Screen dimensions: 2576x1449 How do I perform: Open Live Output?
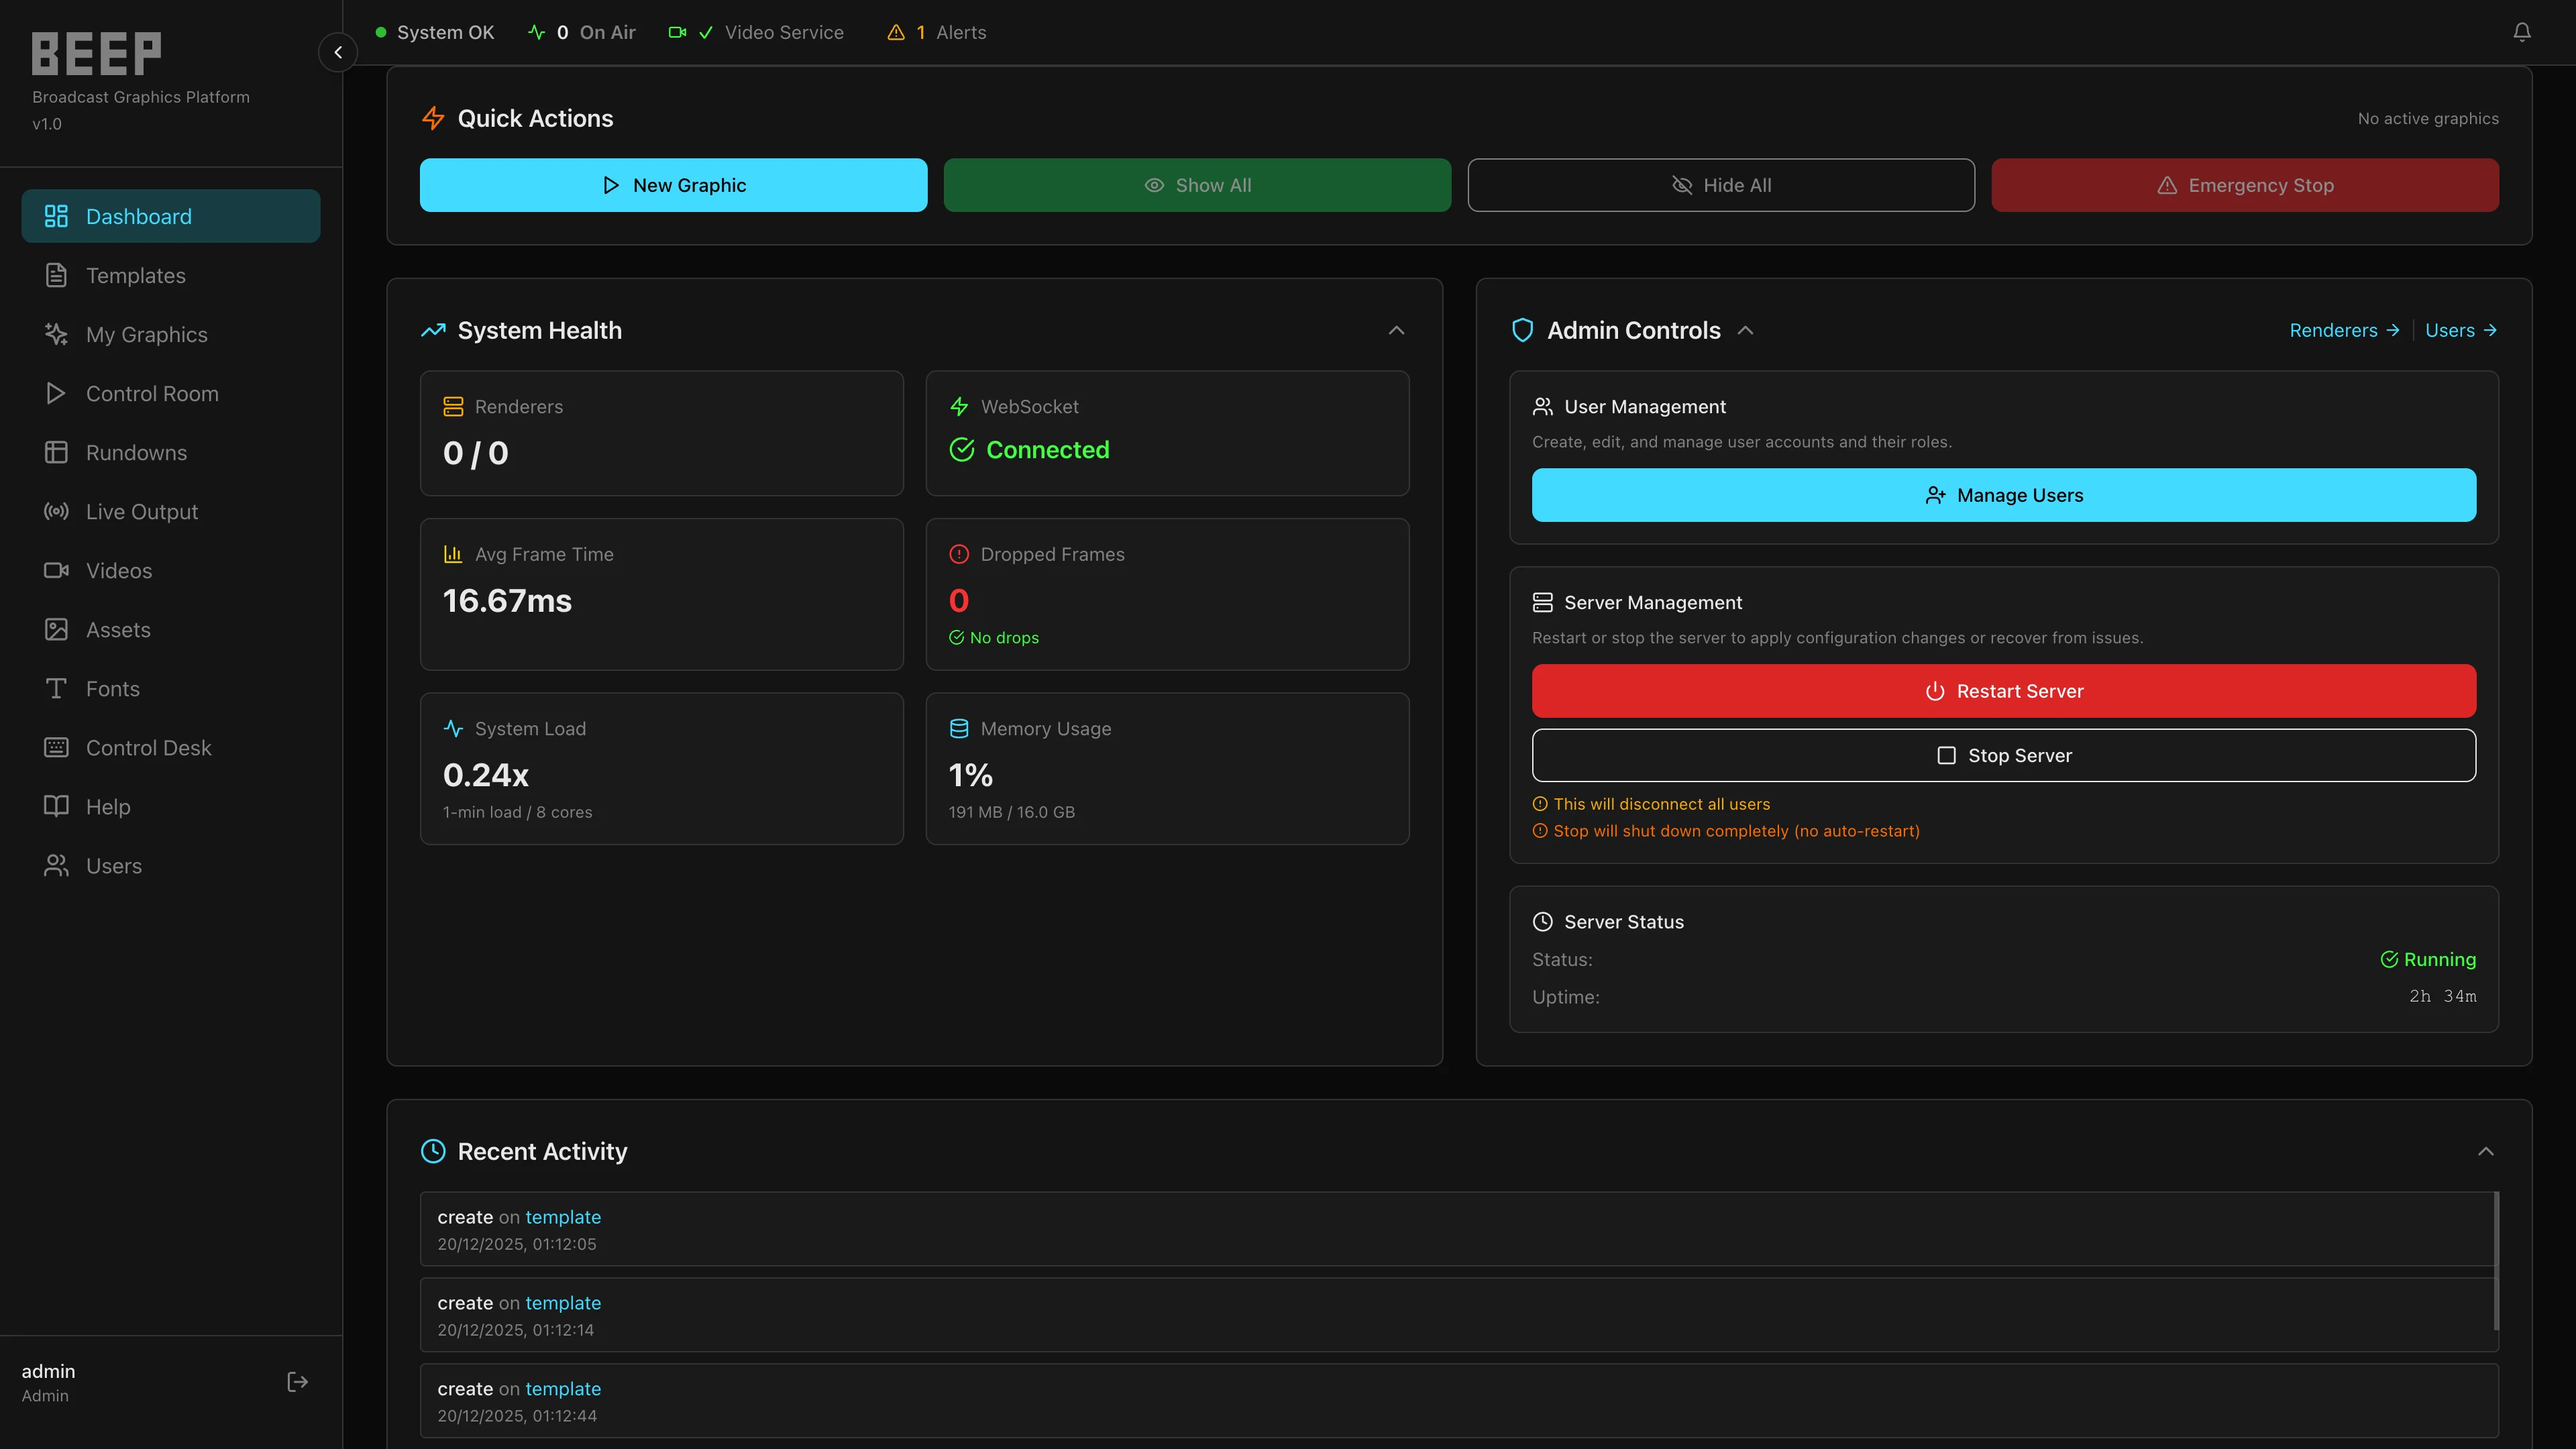pyautogui.click(x=171, y=511)
